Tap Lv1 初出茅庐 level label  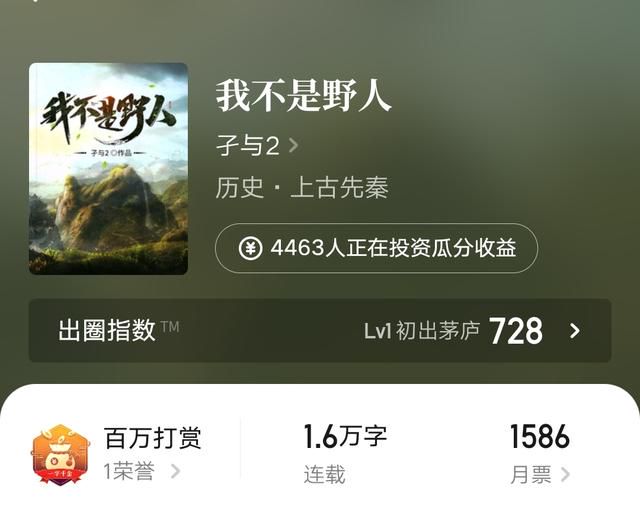[422, 331]
